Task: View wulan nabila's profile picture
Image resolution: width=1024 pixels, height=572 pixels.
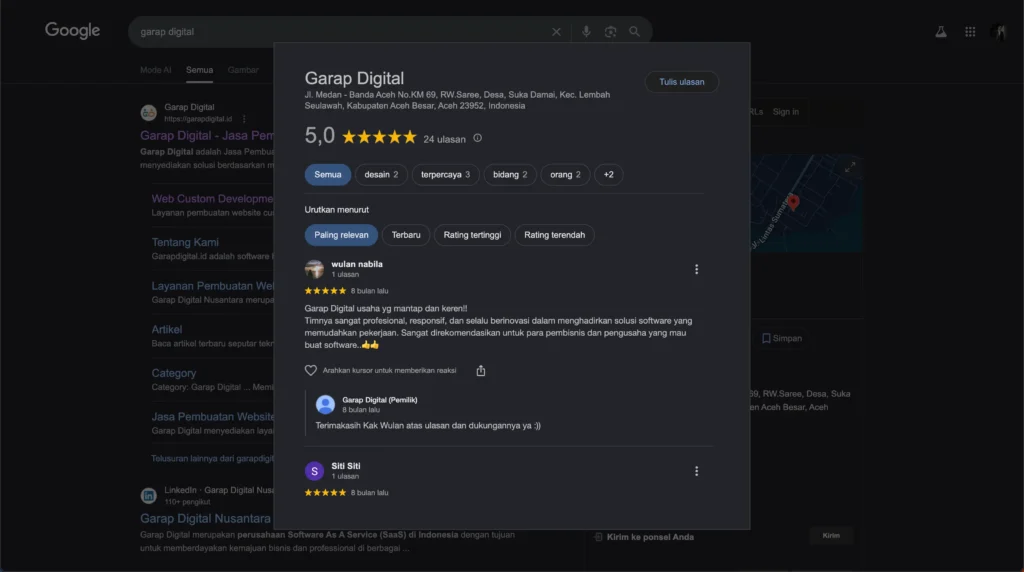Action: (x=314, y=269)
